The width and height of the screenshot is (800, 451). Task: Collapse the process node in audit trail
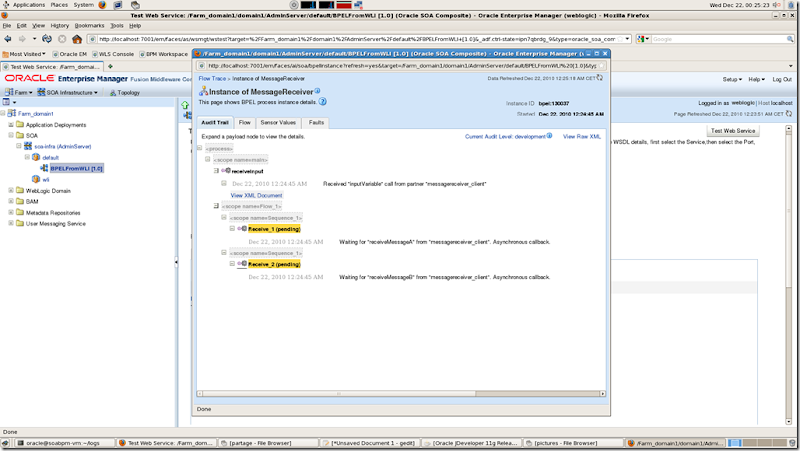coord(200,147)
